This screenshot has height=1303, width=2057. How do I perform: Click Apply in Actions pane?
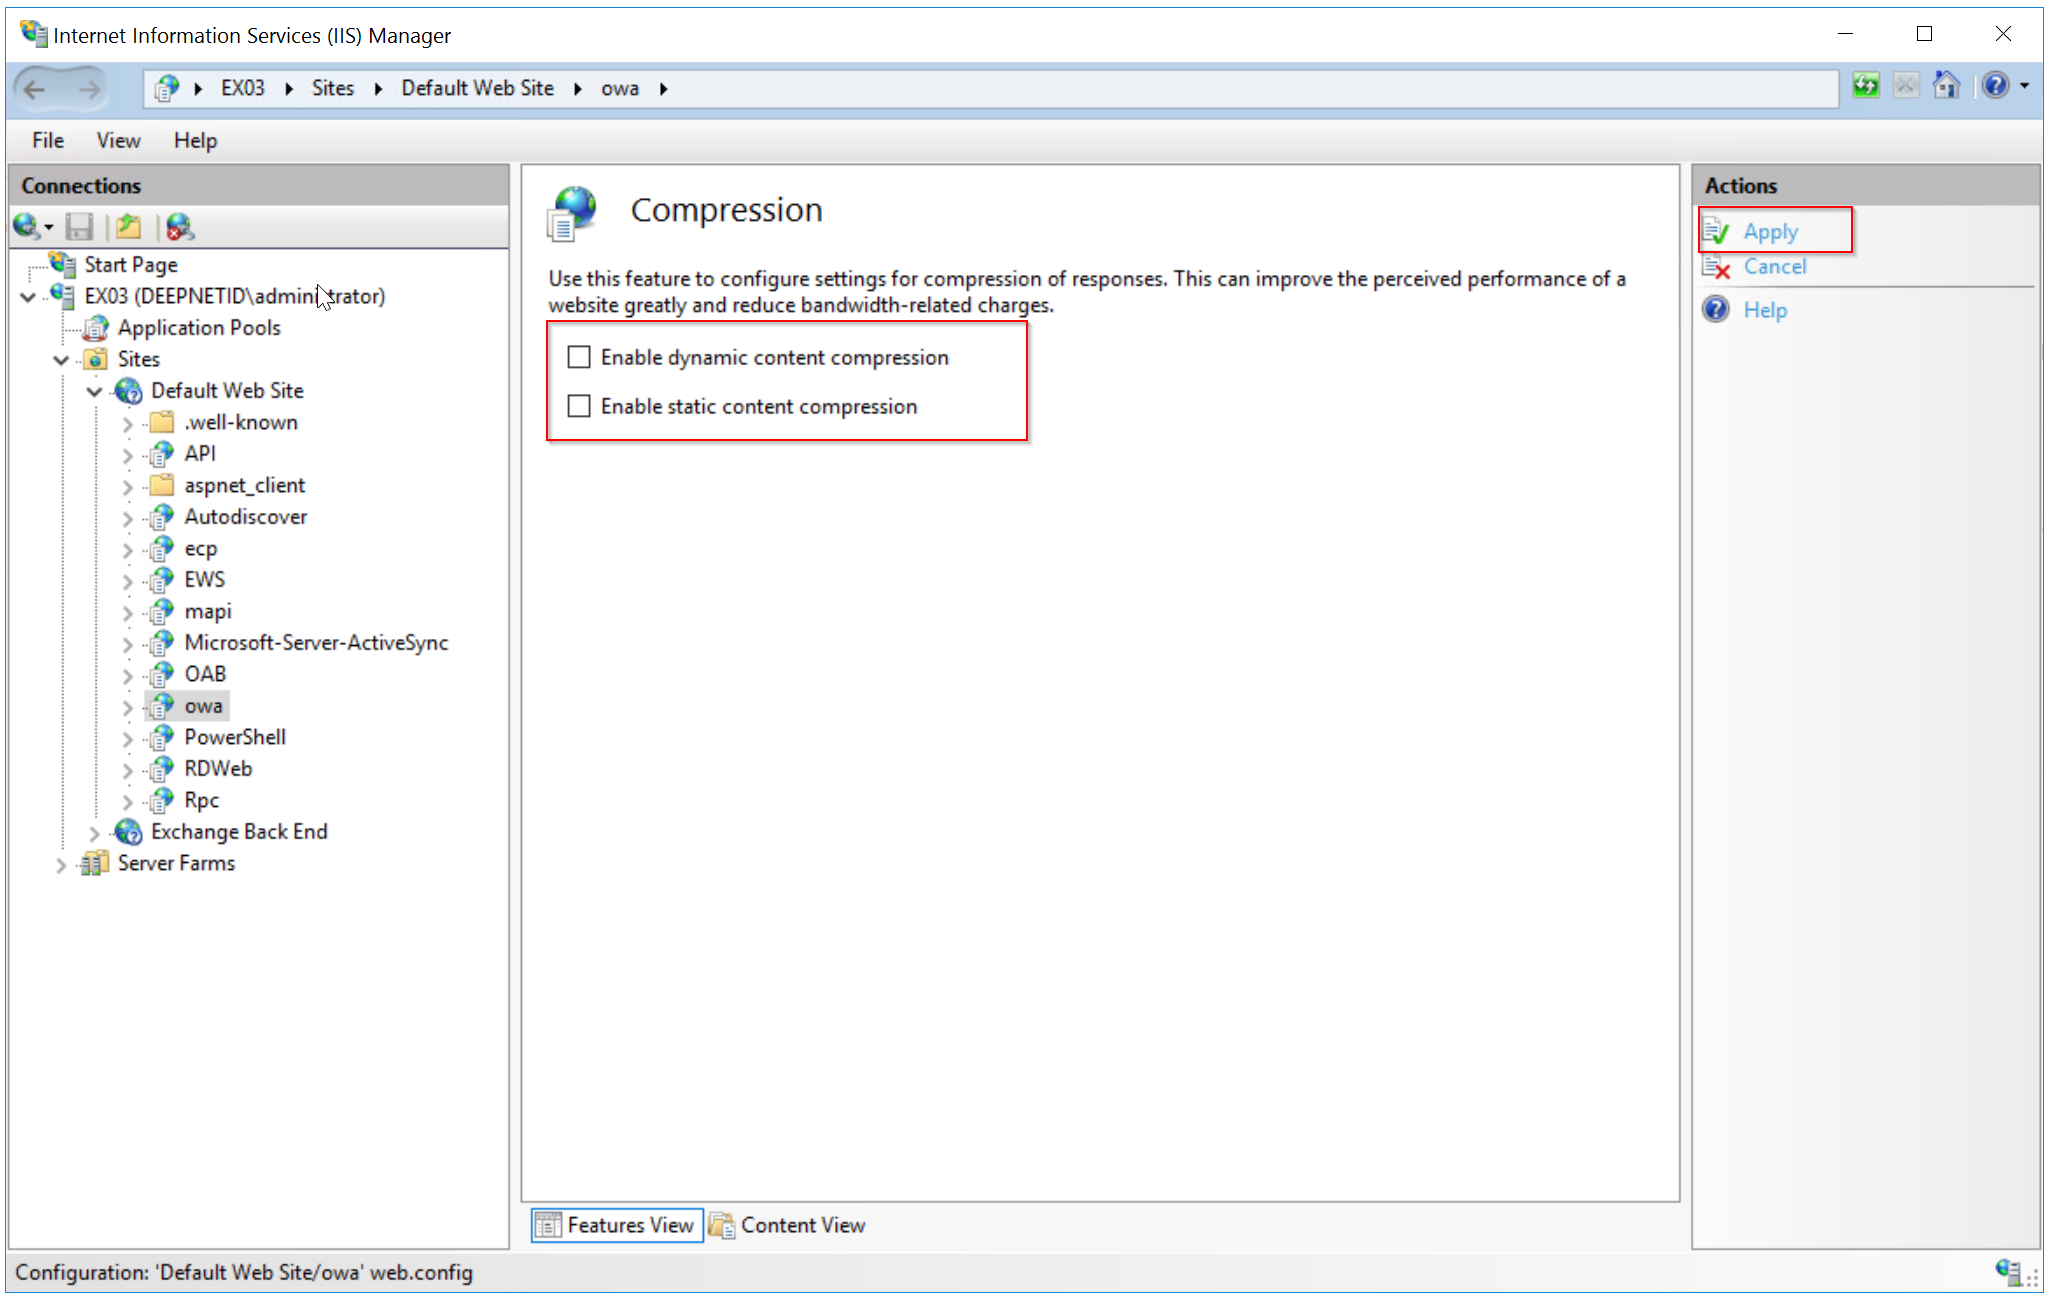tap(1770, 231)
